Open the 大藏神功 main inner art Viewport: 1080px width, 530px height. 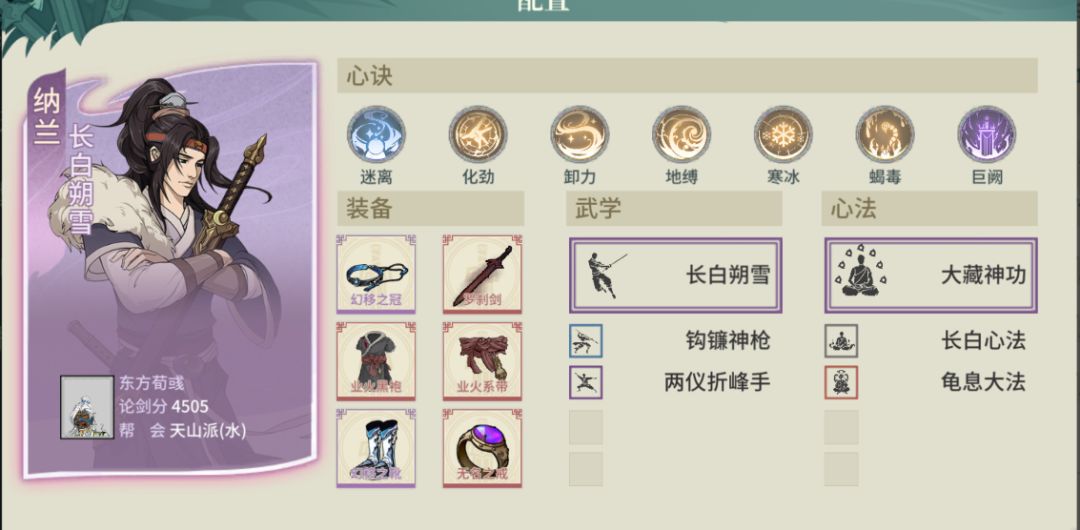pos(931,276)
